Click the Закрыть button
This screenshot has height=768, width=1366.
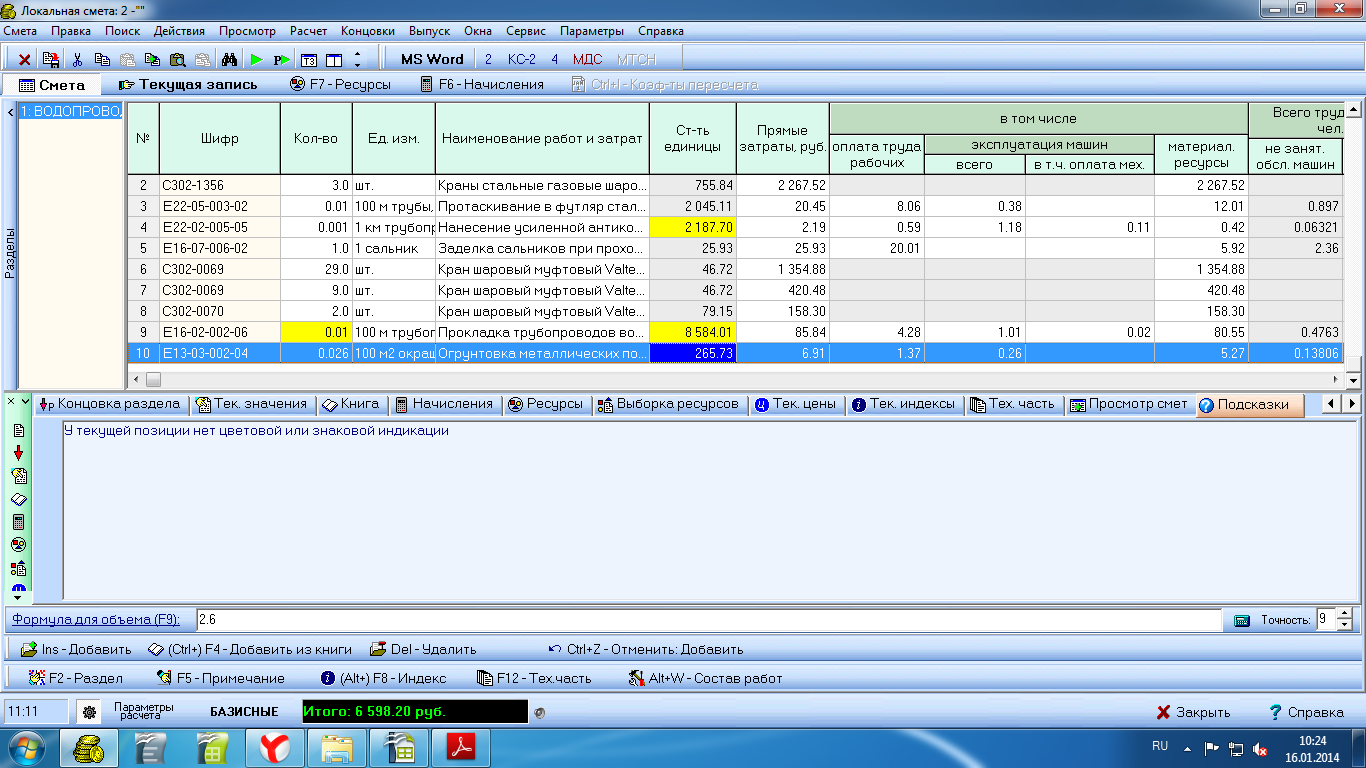1193,712
